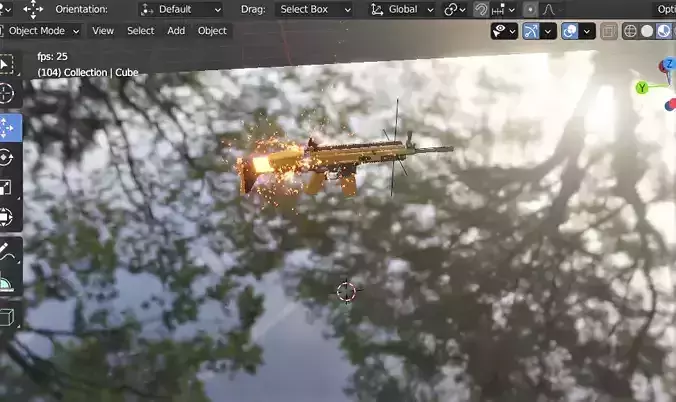Open the Select menu
Image resolution: width=676 pixels, height=402 pixels.
[141, 31]
